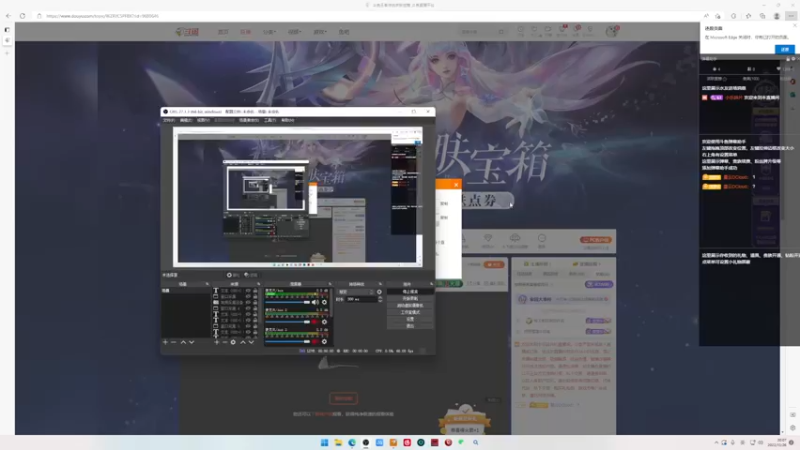Expand Douyu 分类 navigation dropdown

(x=269, y=32)
